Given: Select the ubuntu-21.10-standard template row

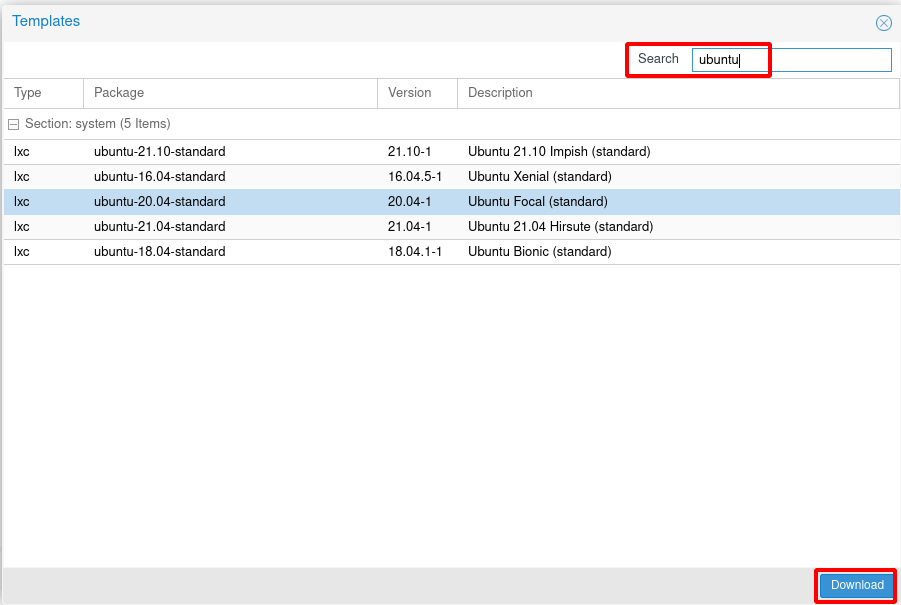Looking at the screenshot, I should (159, 152).
